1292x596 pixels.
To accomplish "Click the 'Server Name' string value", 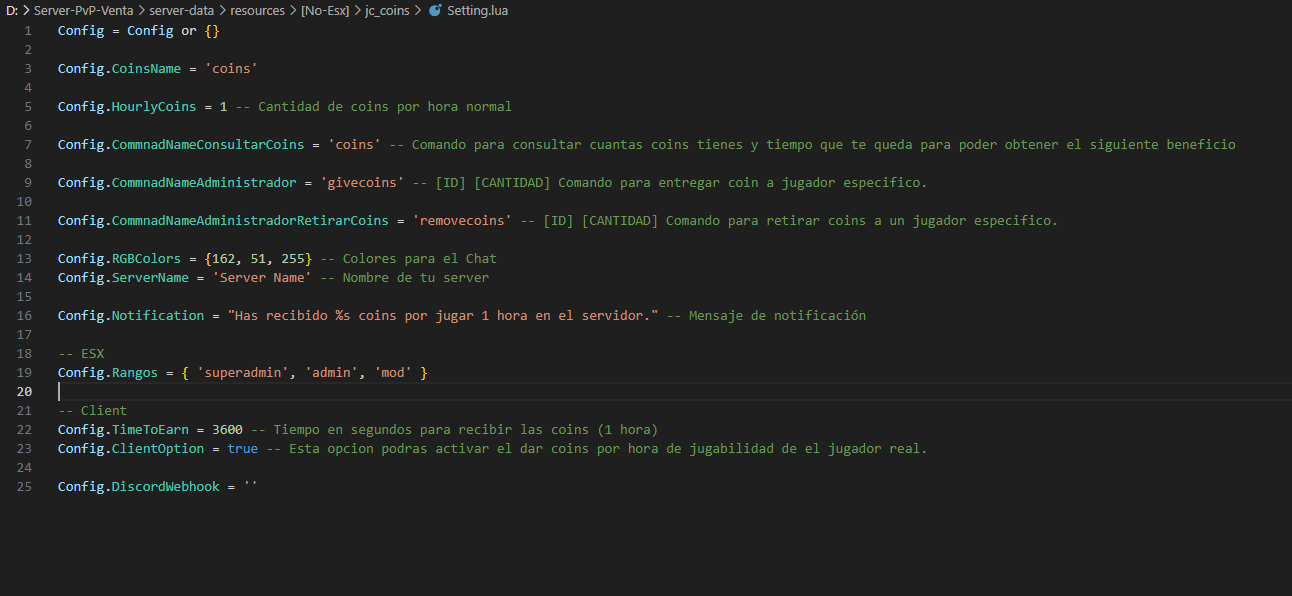I will (263, 277).
